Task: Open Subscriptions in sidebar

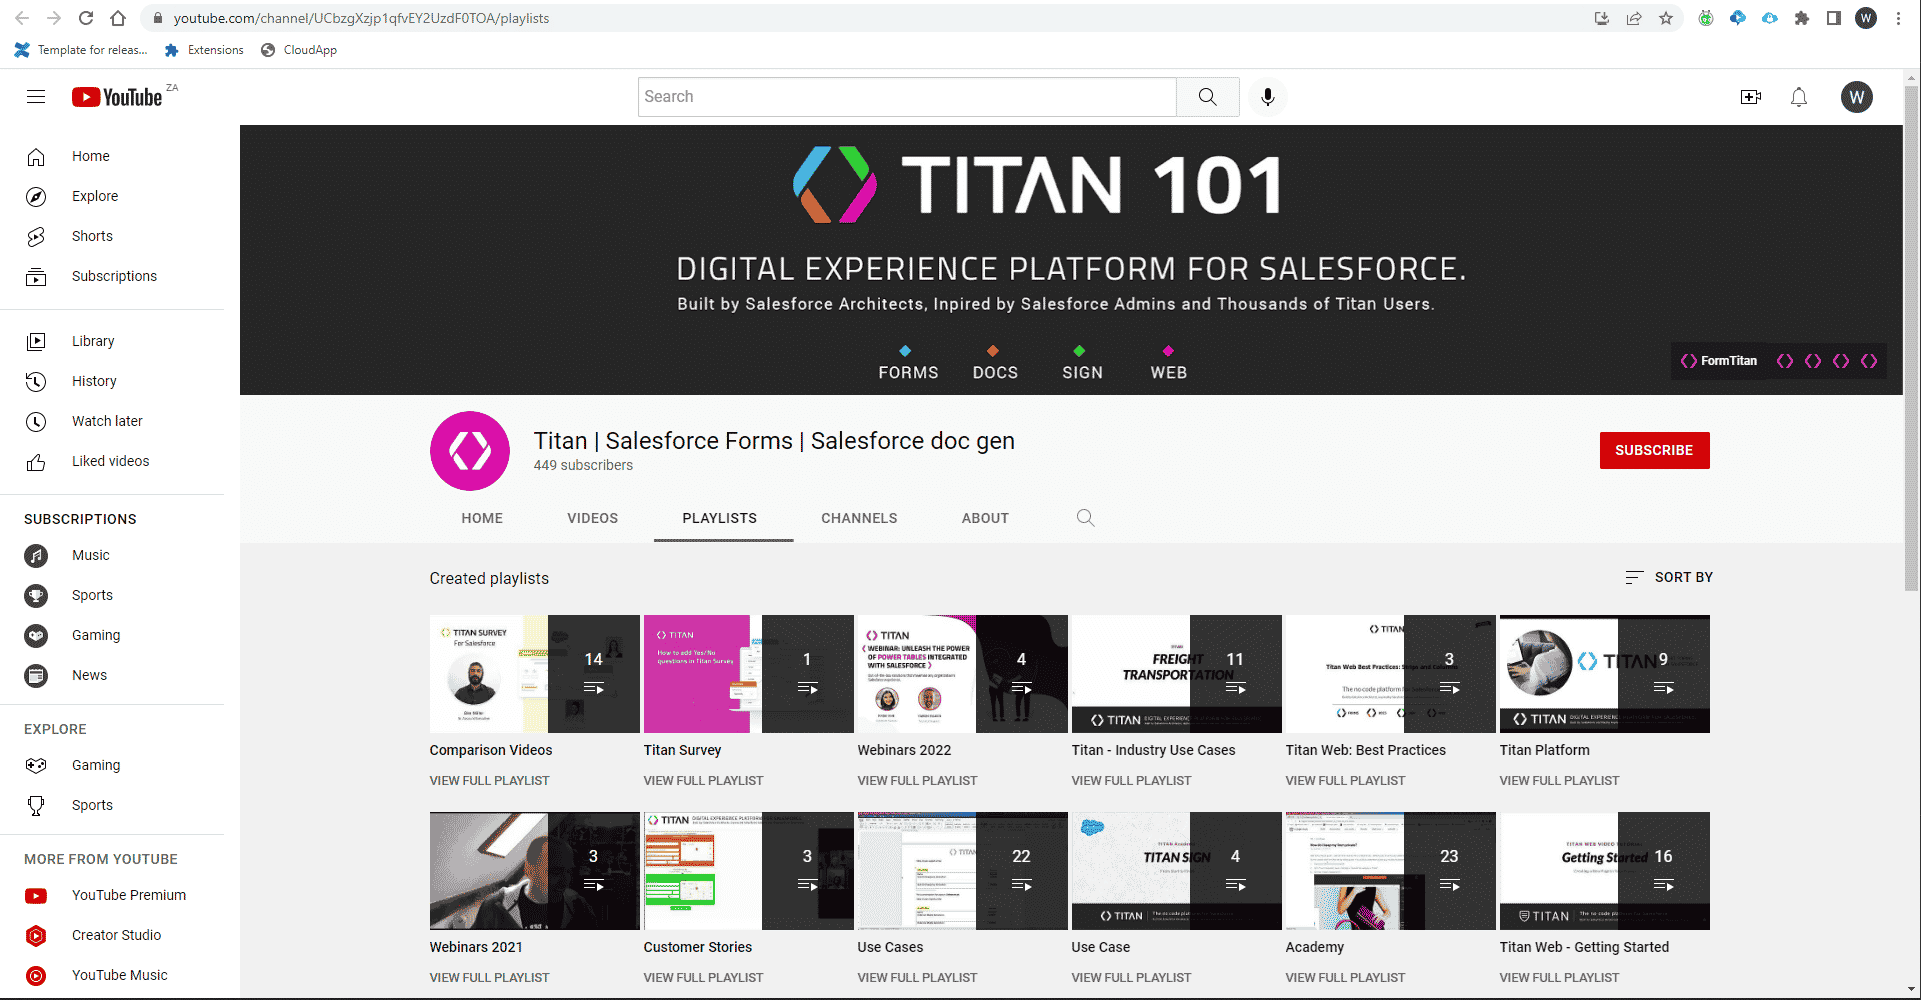Action: pos(112,276)
